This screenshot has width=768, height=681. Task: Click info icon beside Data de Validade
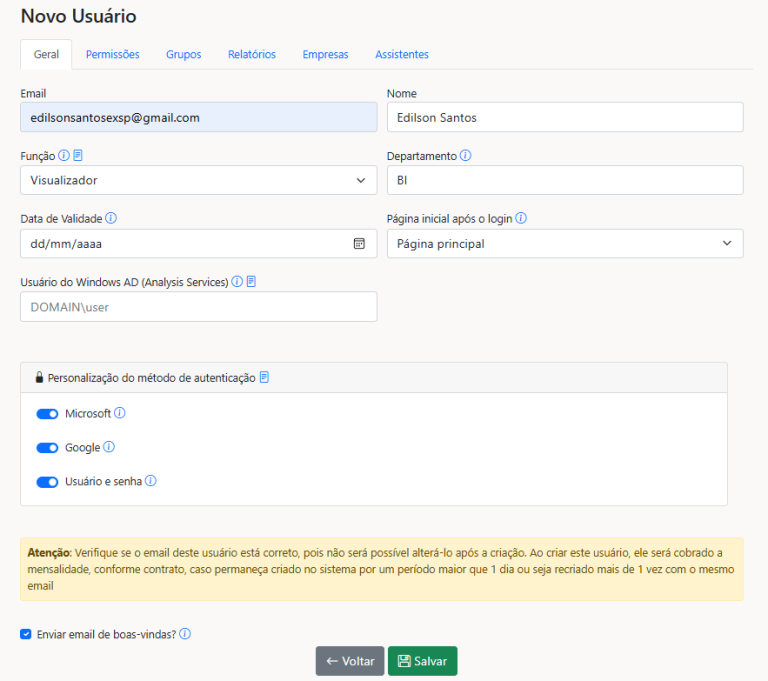(111, 218)
